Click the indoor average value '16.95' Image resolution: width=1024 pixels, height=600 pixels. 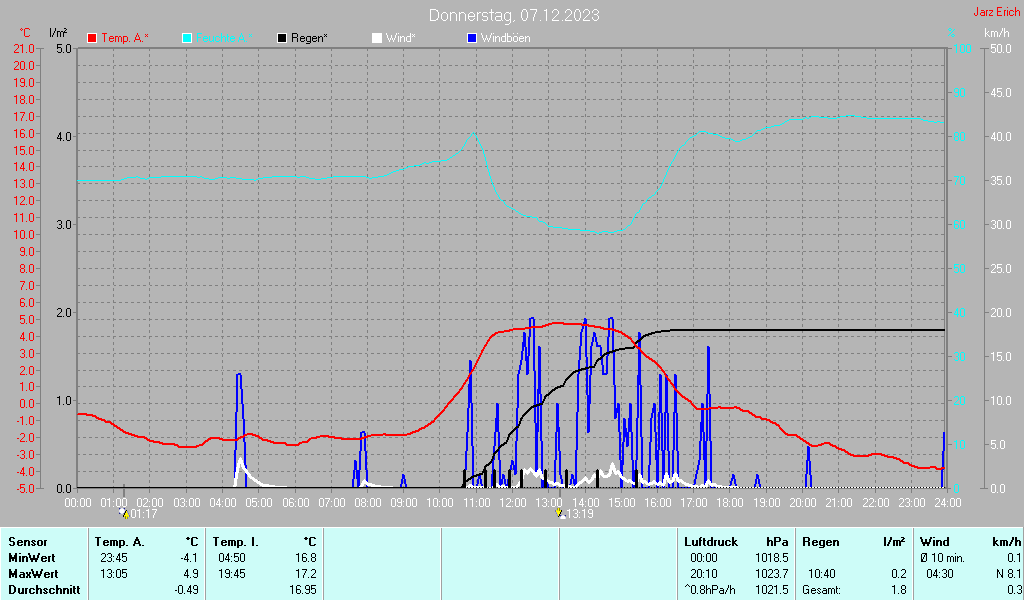(302, 590)
